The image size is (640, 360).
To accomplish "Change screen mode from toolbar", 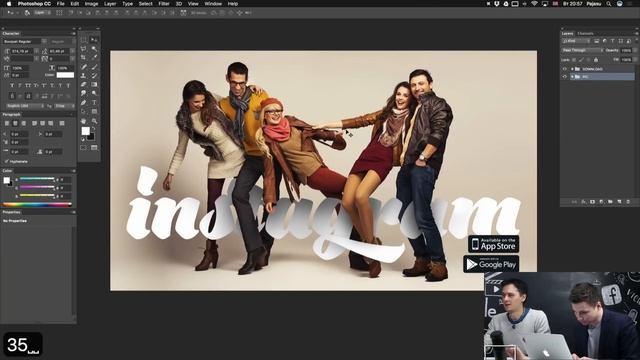I will (94, 147).
